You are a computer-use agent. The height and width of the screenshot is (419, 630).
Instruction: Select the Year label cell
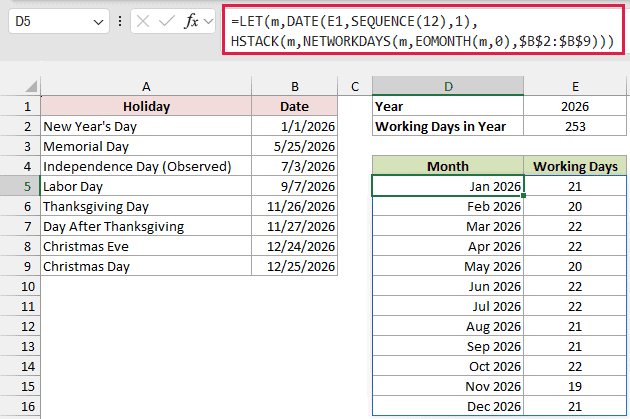tap(448, 106)
